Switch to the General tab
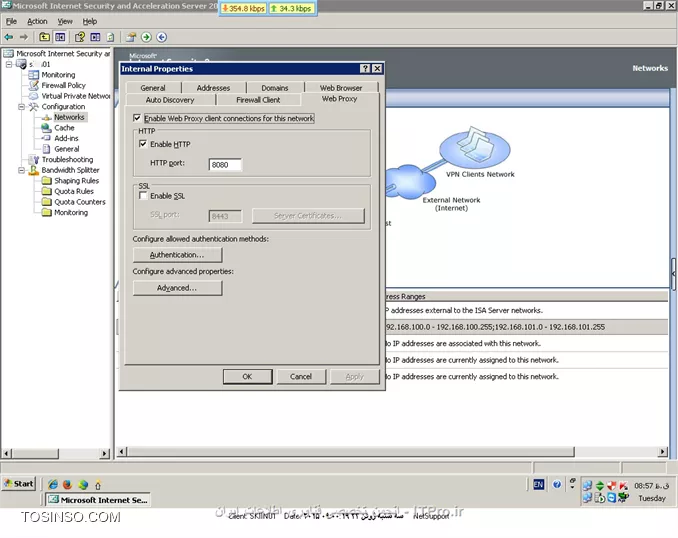 pyautogui.click(x=153, y=88)
